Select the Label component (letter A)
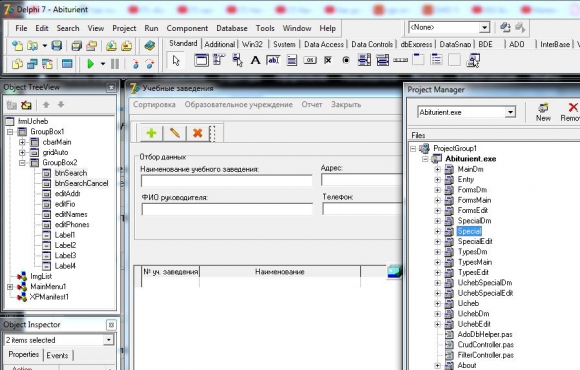The image size is (580, 370). (255, 60)
